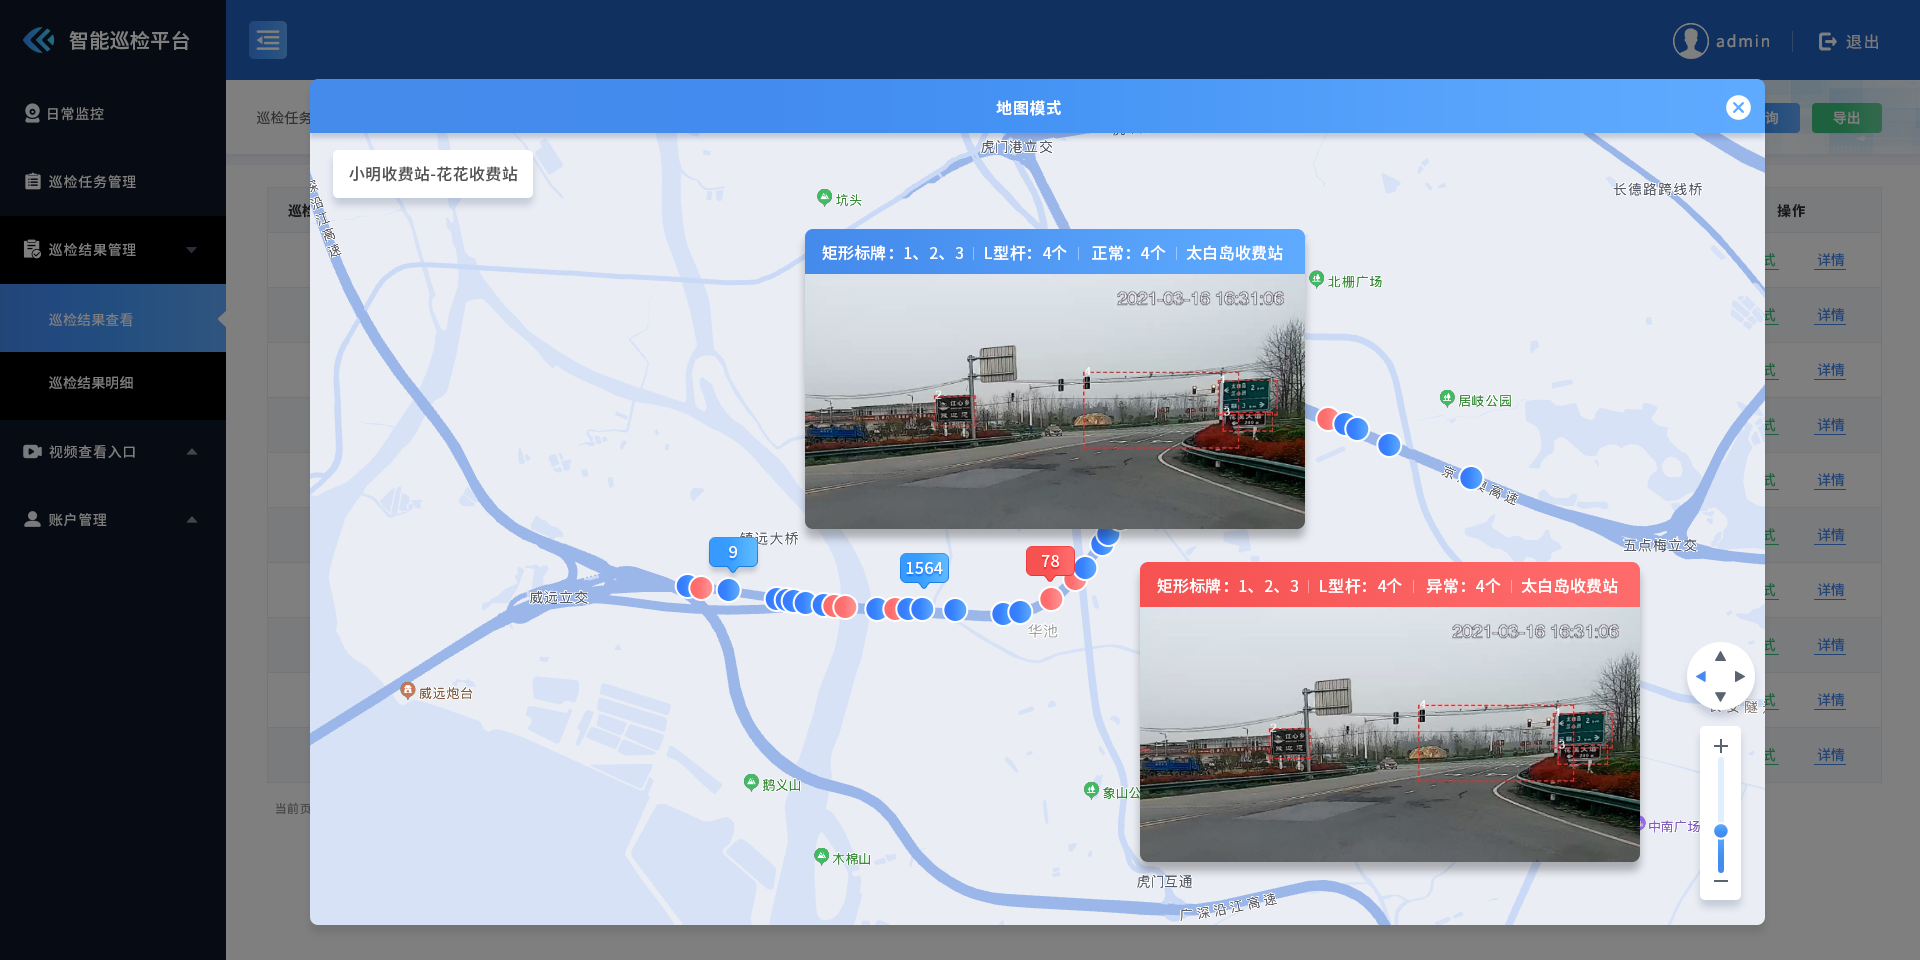Expand the 视频查看入口 menu arrow
This screenshot has width=1920, height=960.
(191, 452)
